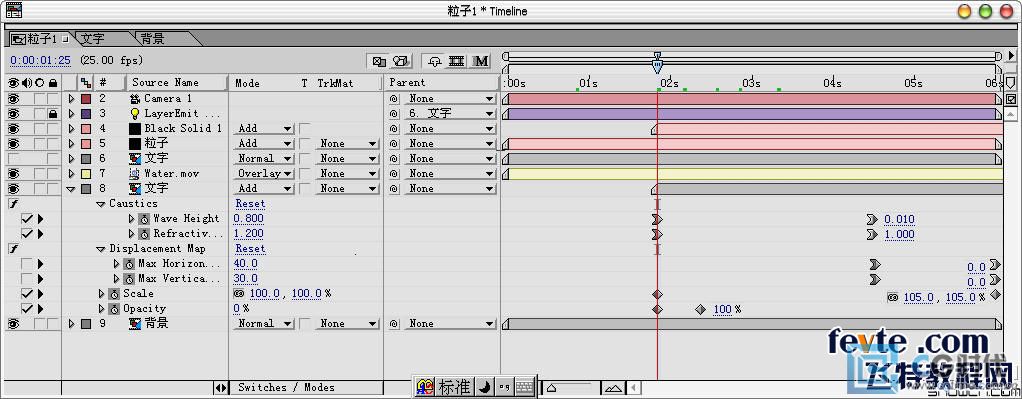Toggle preserve transparency for Black Solid 1
Screen dimensions: 1022x399
coord(304,129)
